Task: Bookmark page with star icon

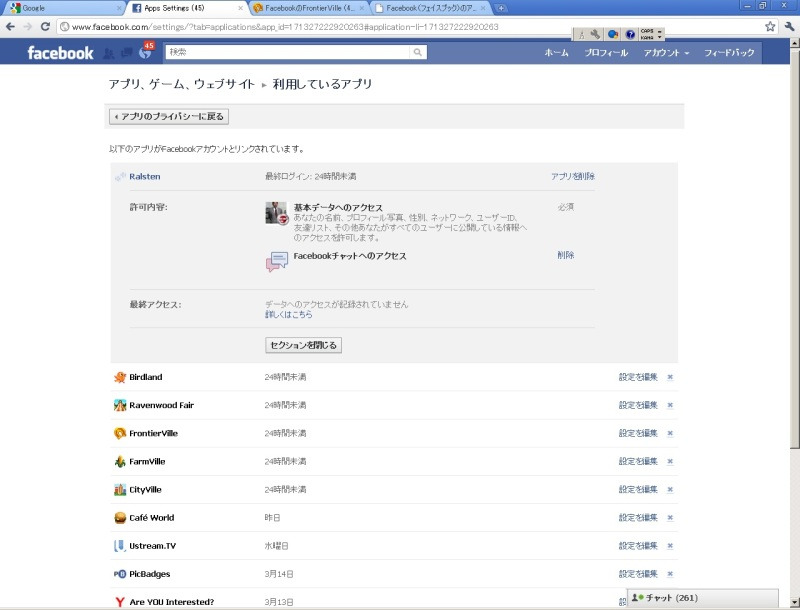Action: tap(770, 27)
